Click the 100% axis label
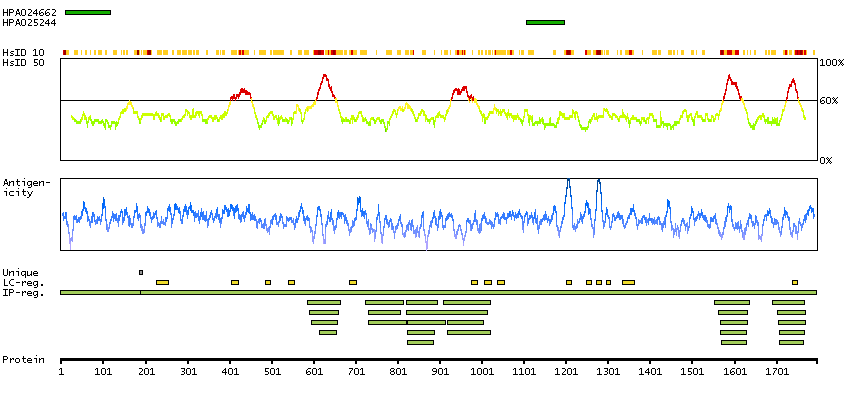The height and width of the screenshot is (400, 850). 832,62
